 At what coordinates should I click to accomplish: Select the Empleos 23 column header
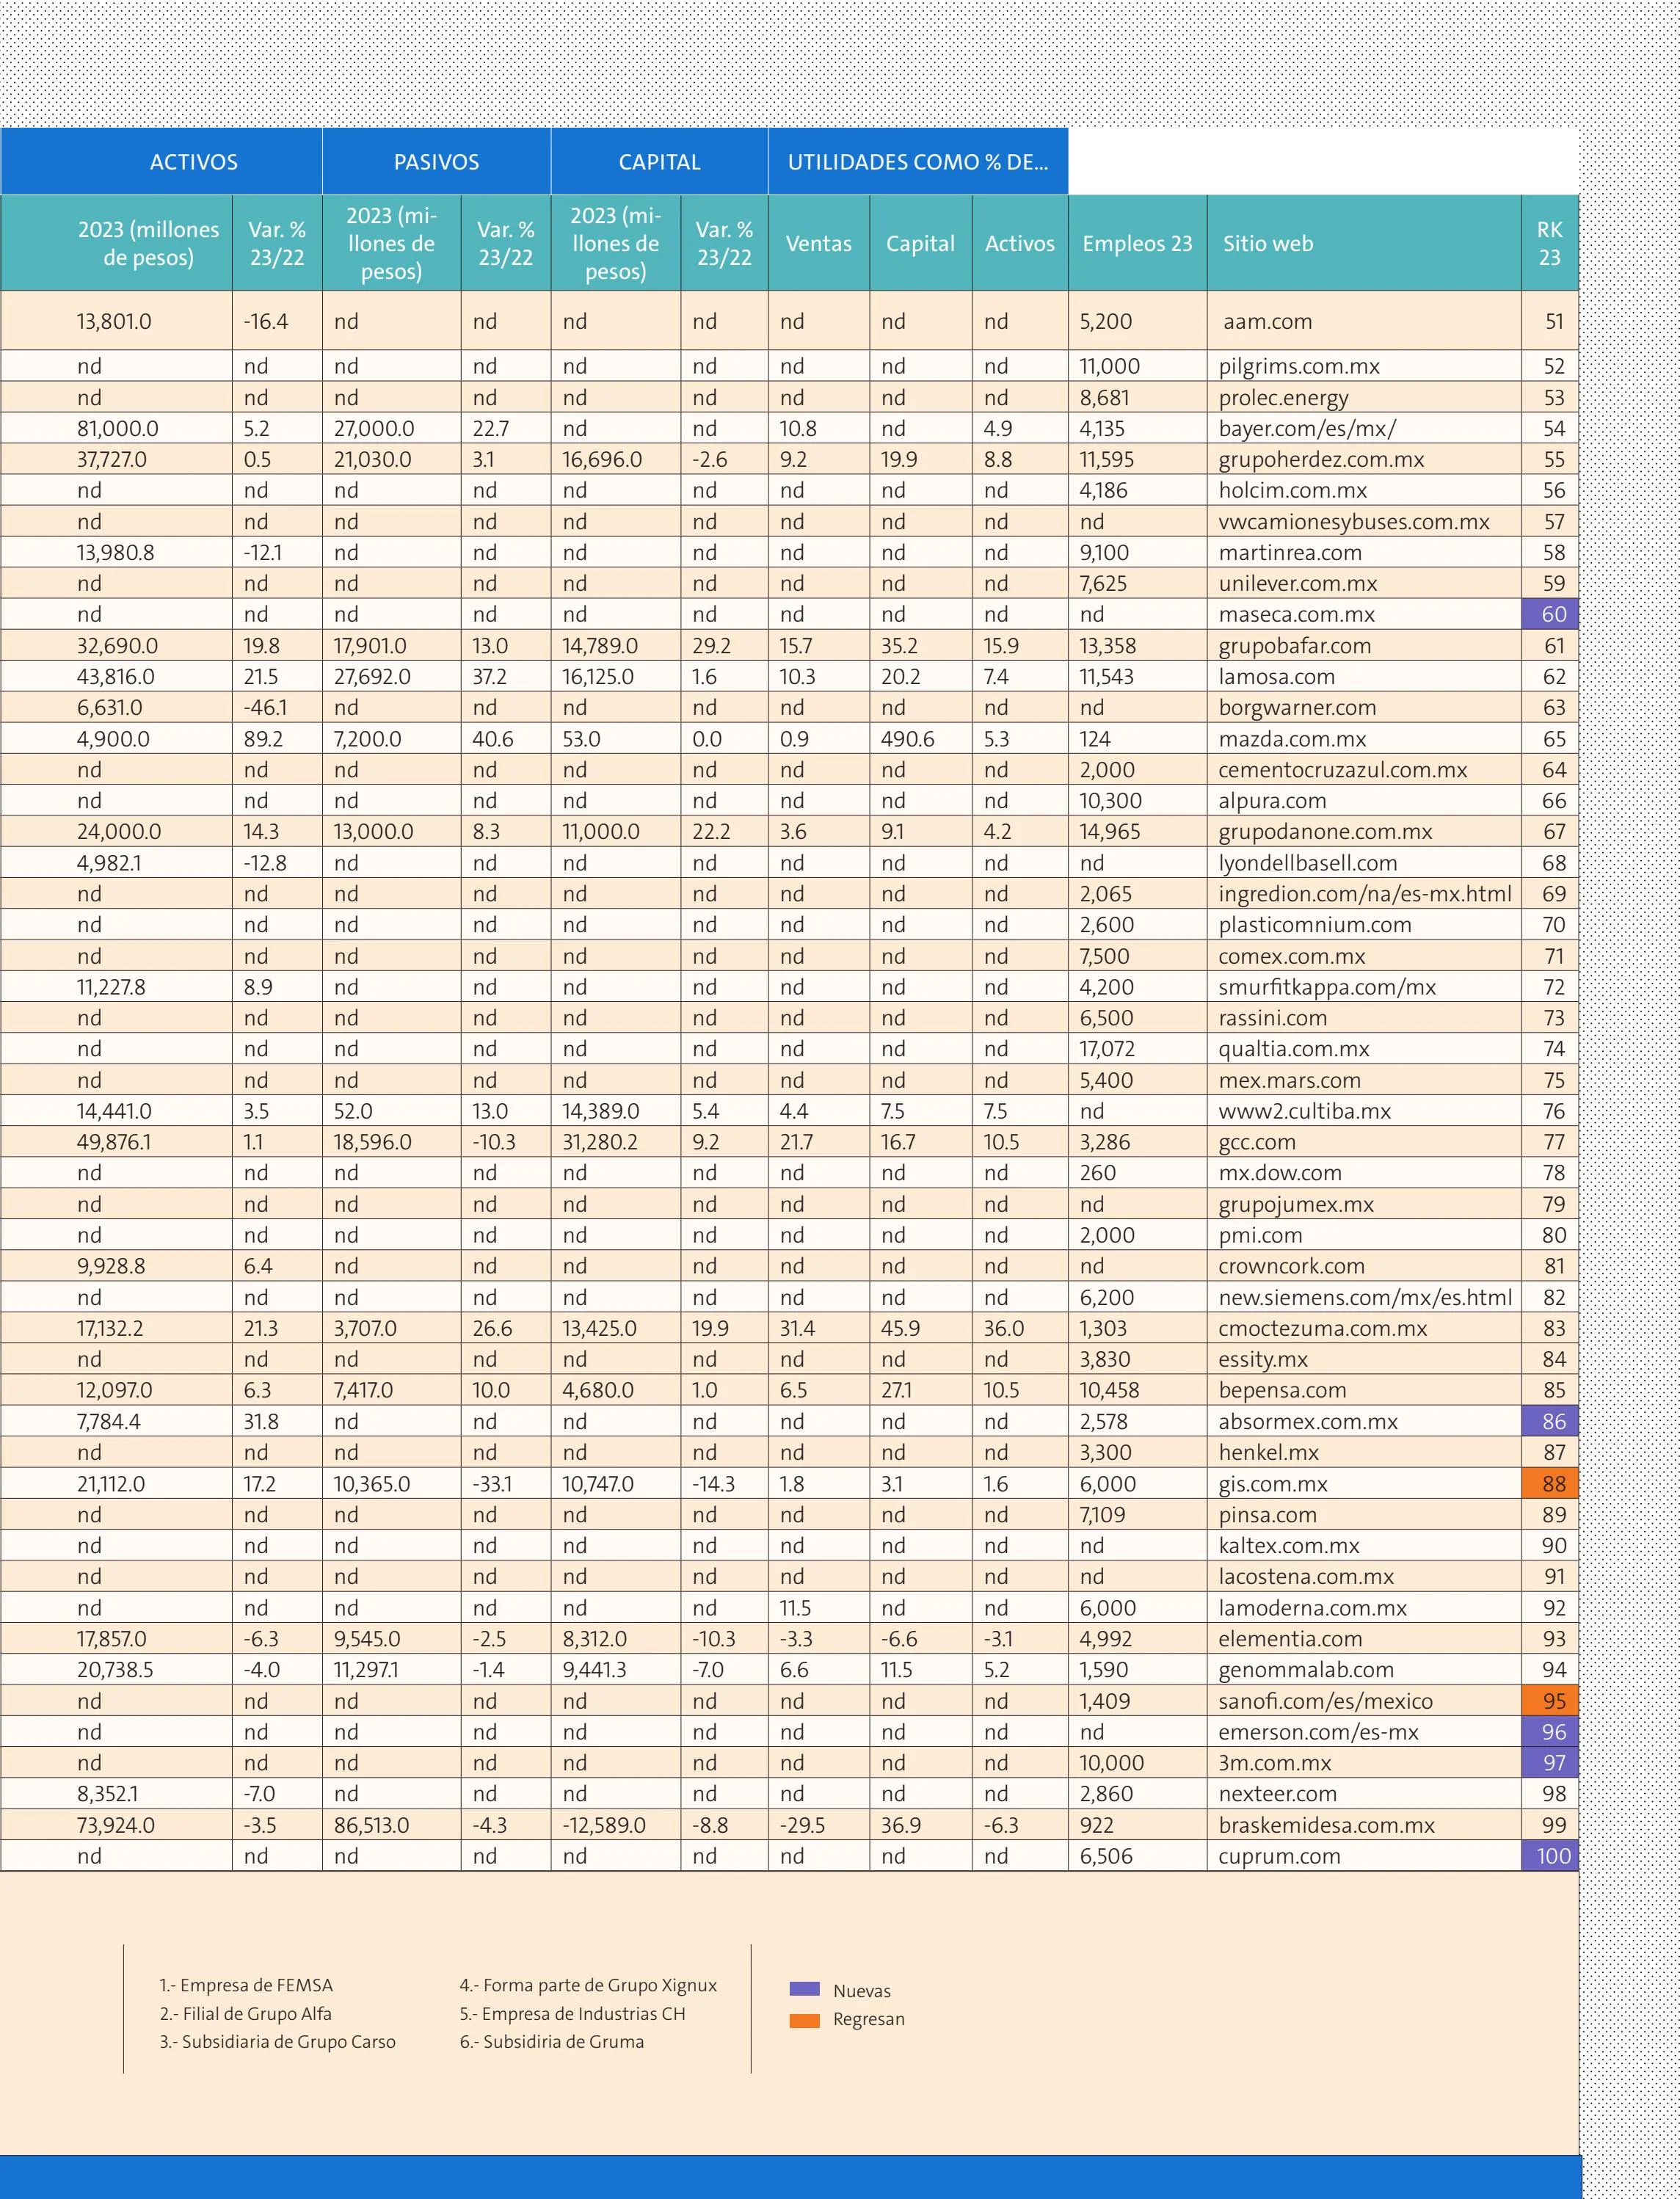pos(1137,244)
